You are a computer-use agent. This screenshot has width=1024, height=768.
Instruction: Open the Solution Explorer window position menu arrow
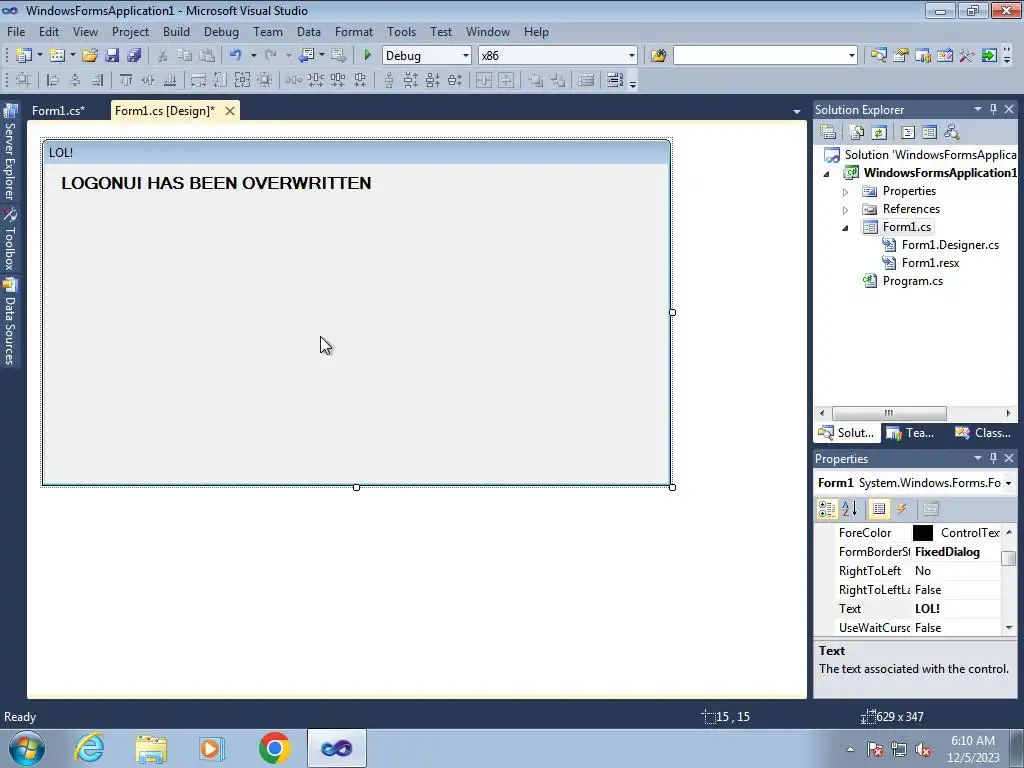point(978,110)
